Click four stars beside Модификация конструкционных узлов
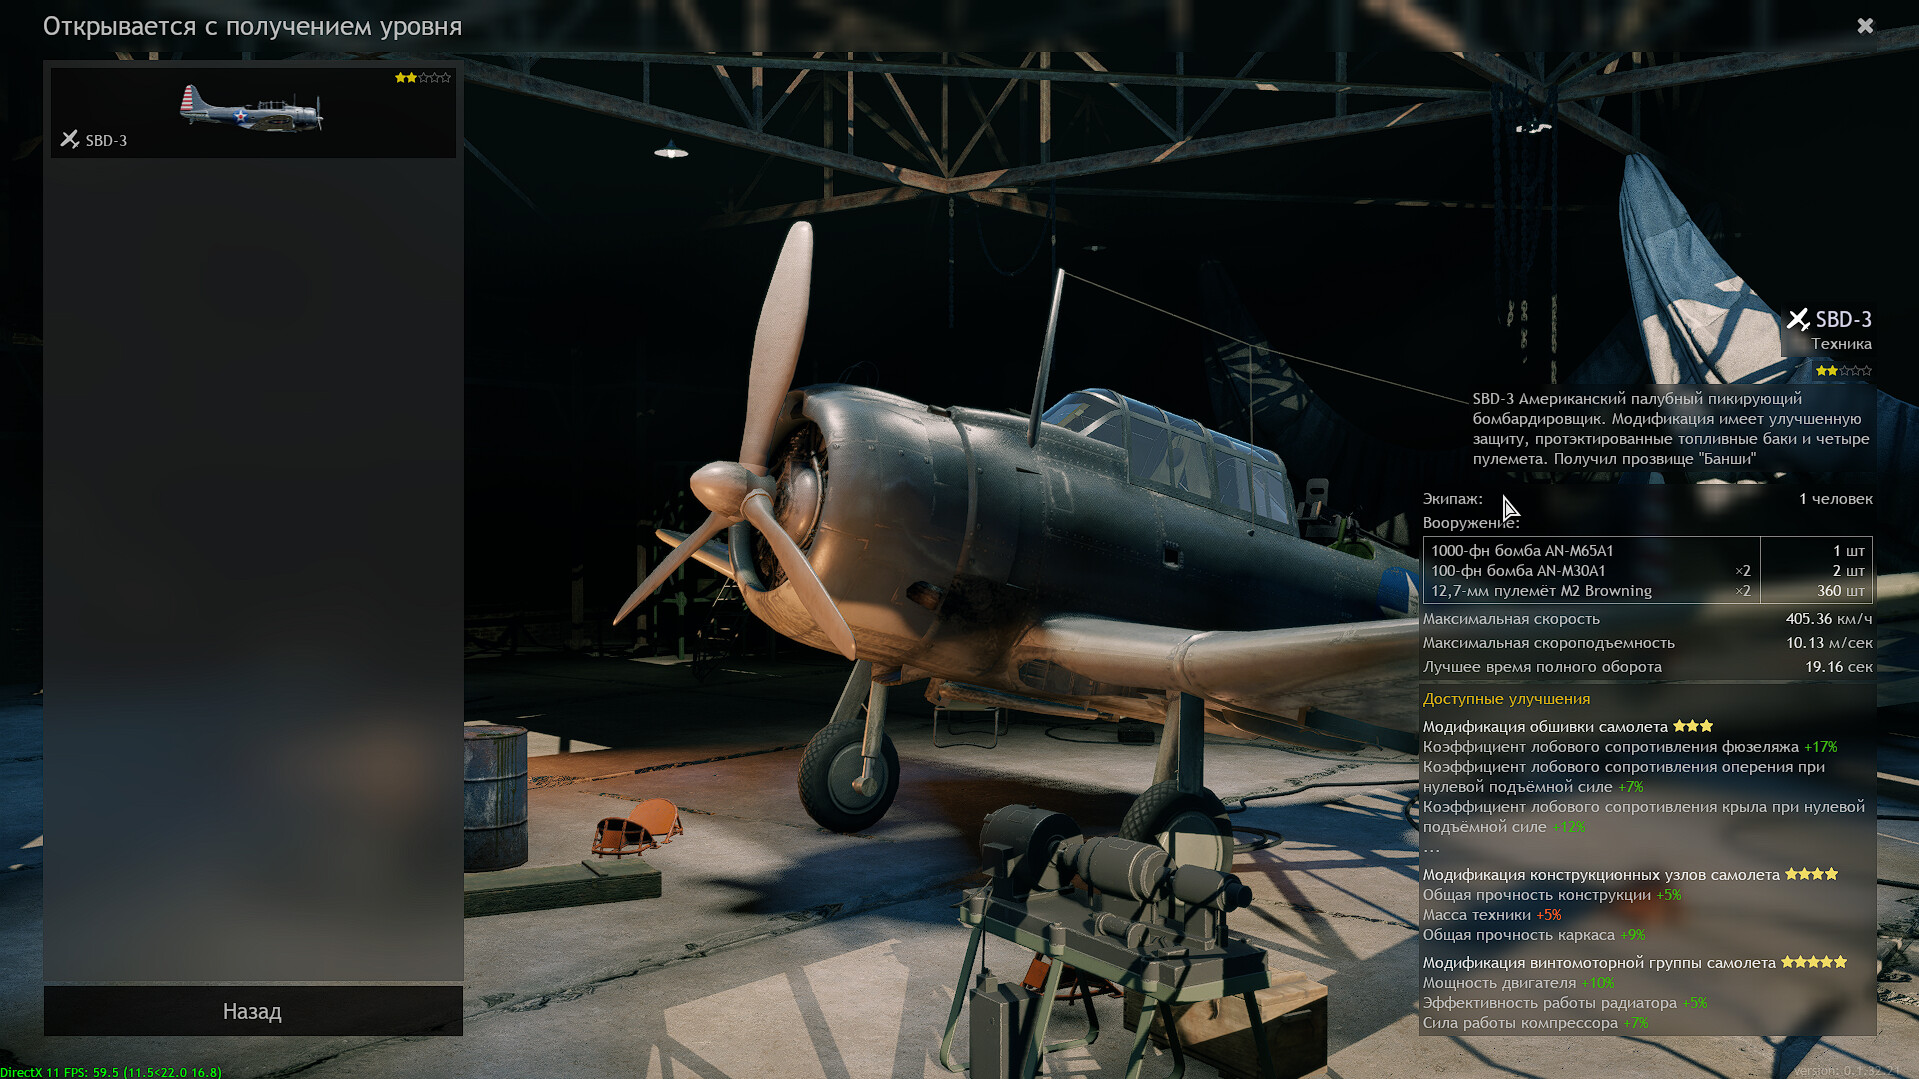 tap(1811, 875)
